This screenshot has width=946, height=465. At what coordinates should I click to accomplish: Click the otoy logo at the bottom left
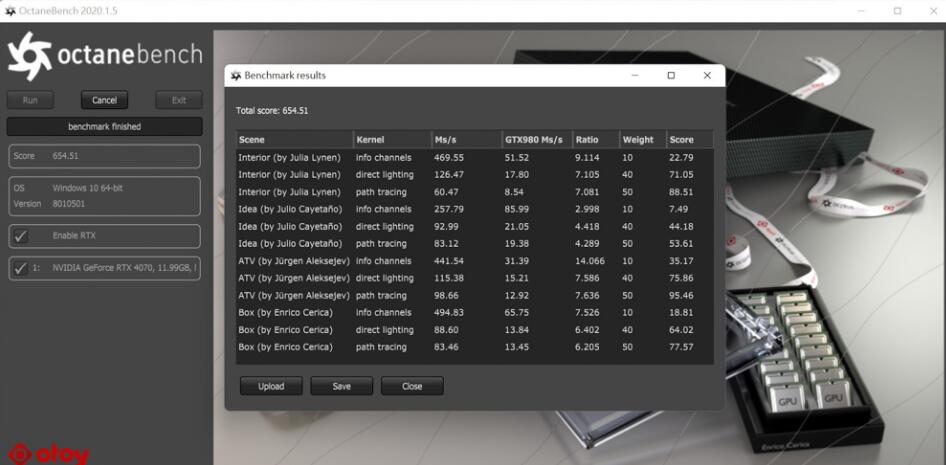[x=49, y=454]
